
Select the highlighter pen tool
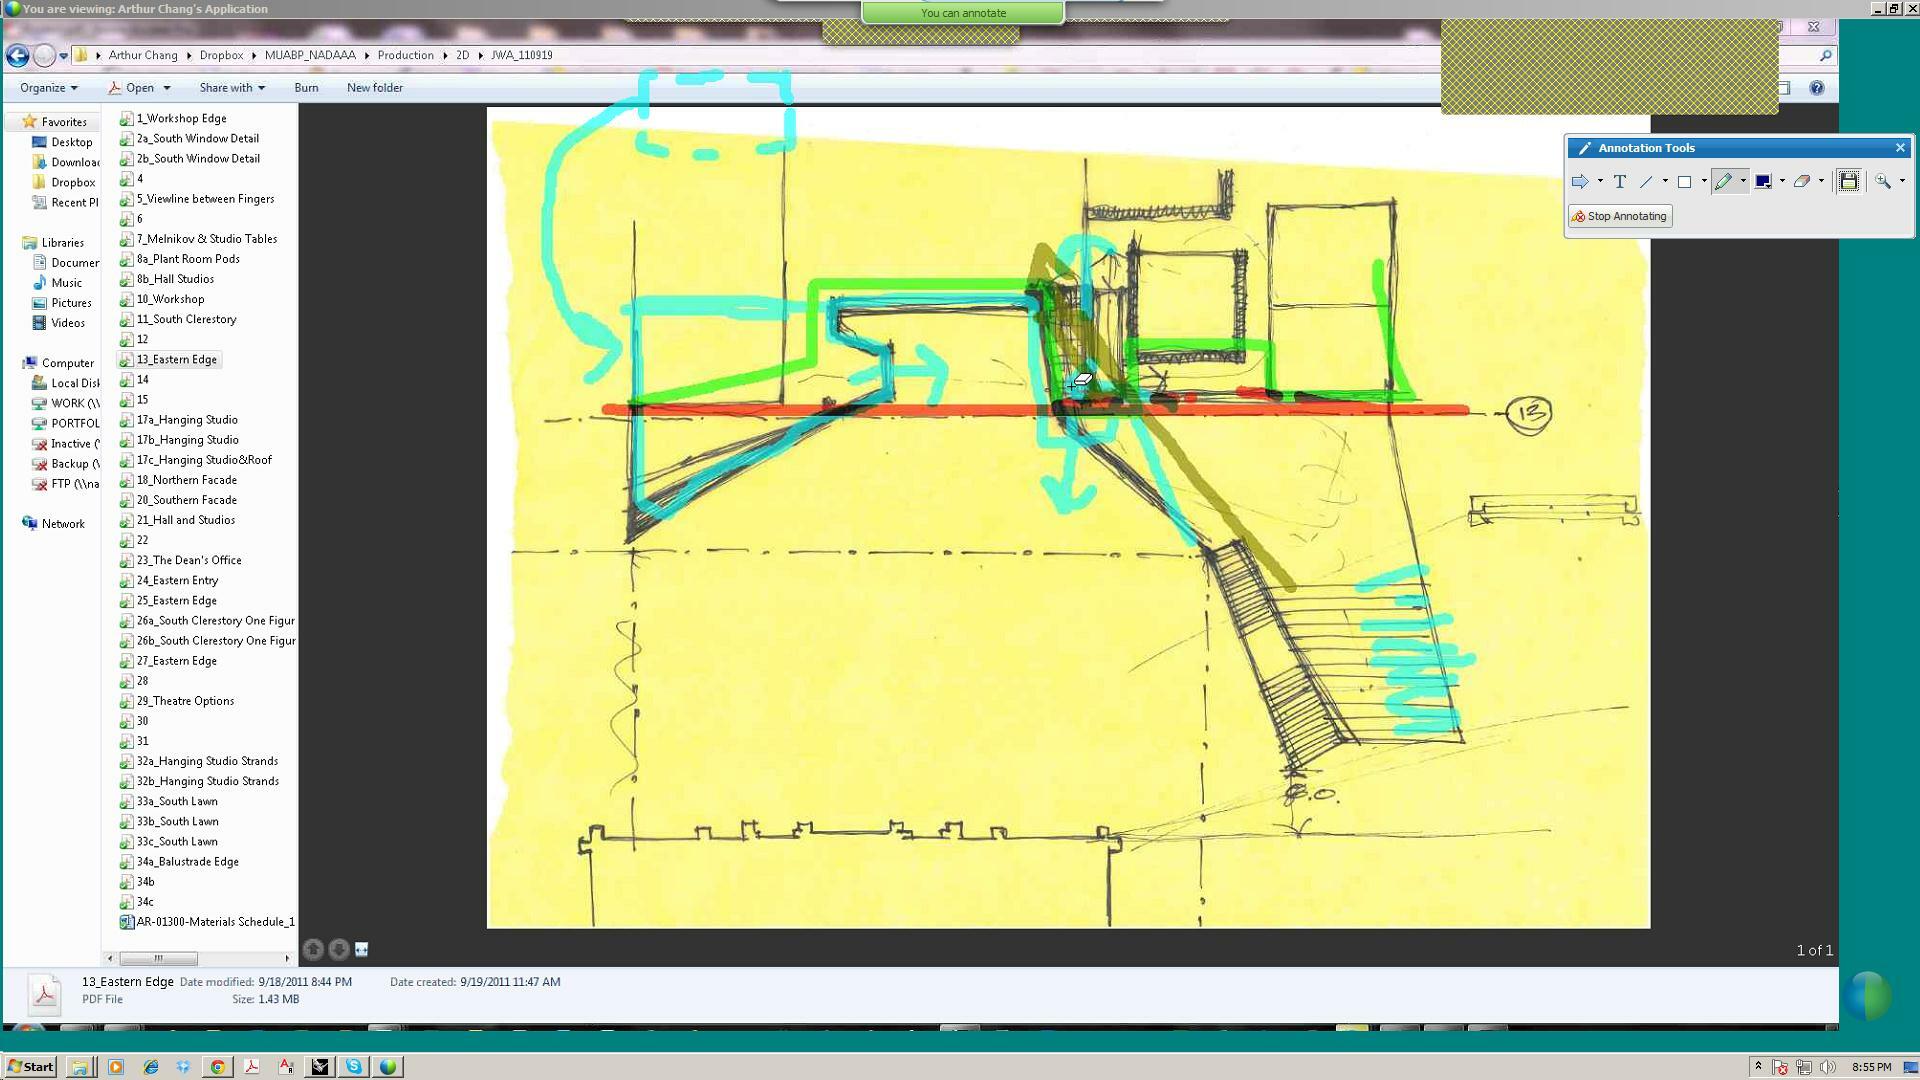(1722, 182)
